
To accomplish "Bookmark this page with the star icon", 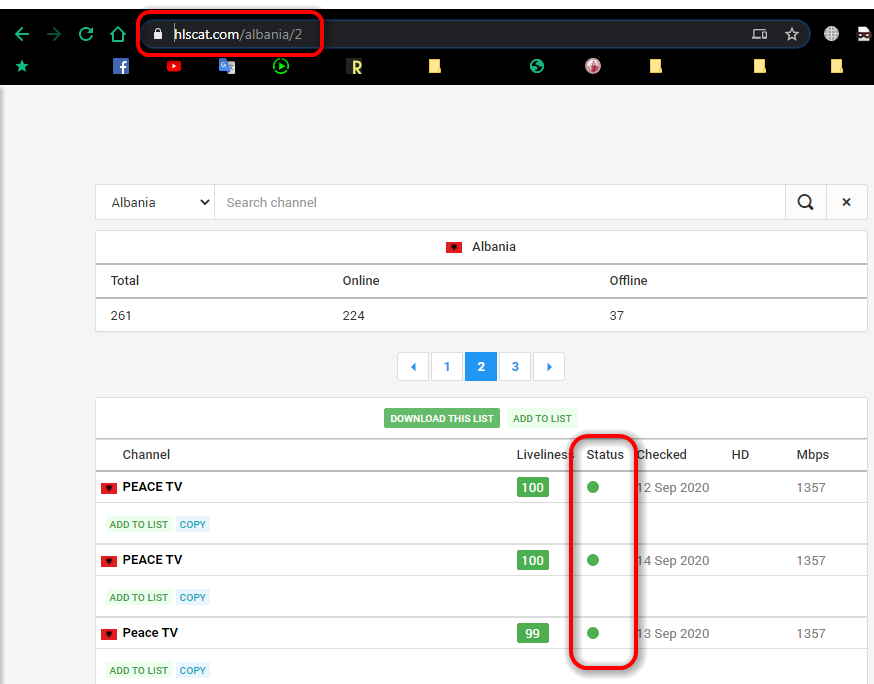I will [792, 33].
